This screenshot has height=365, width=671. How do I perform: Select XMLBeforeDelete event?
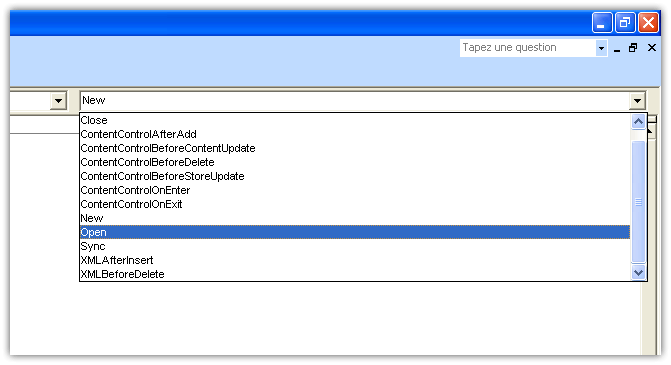point(355,274)
